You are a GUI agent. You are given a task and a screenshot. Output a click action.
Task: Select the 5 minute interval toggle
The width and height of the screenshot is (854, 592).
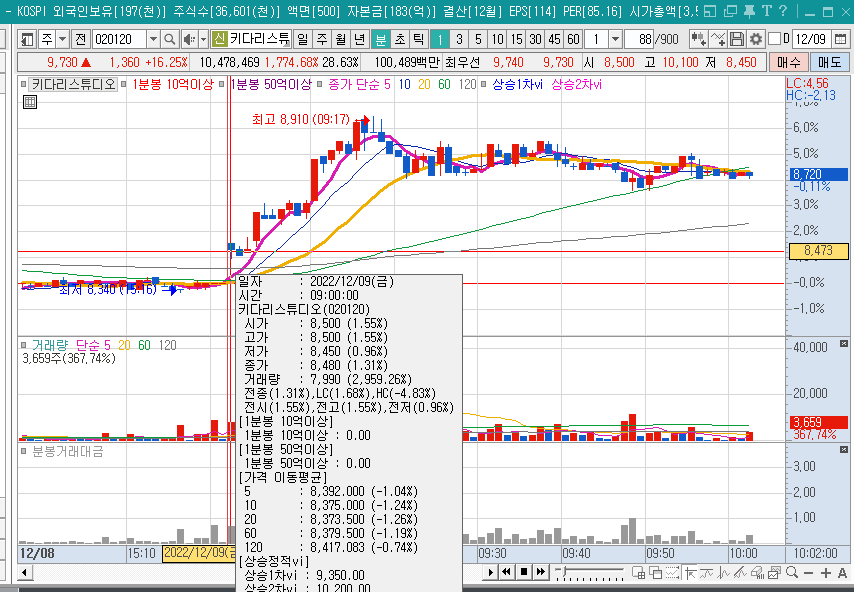tap(478, 39)
